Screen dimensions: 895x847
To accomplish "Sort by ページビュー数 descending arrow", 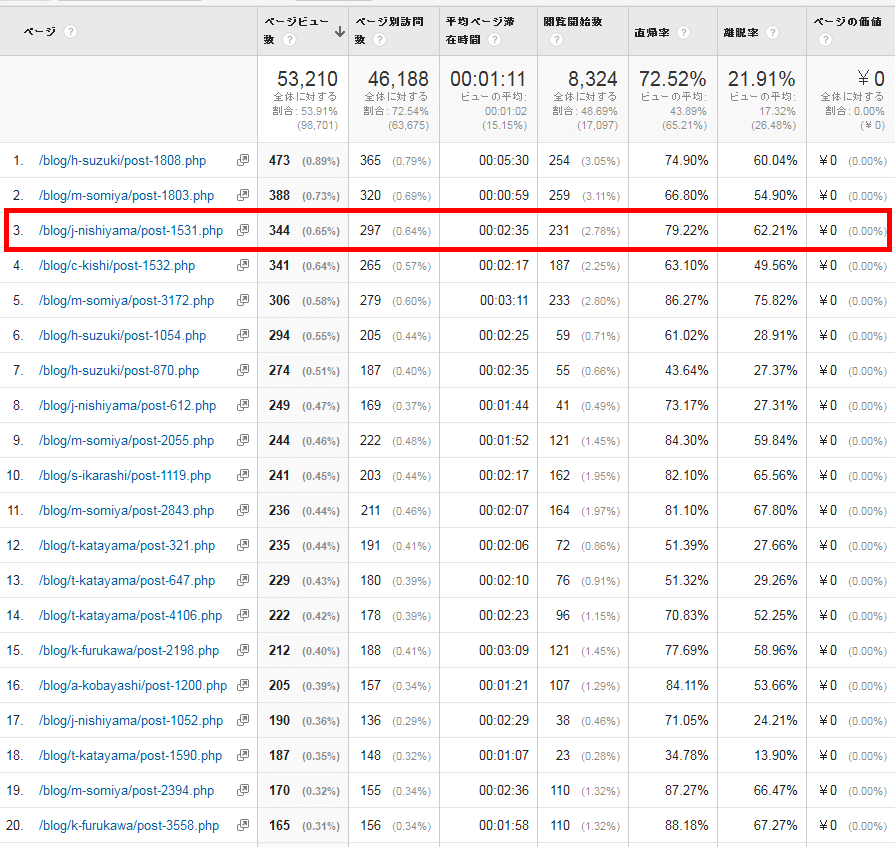I will pos(340,32).
